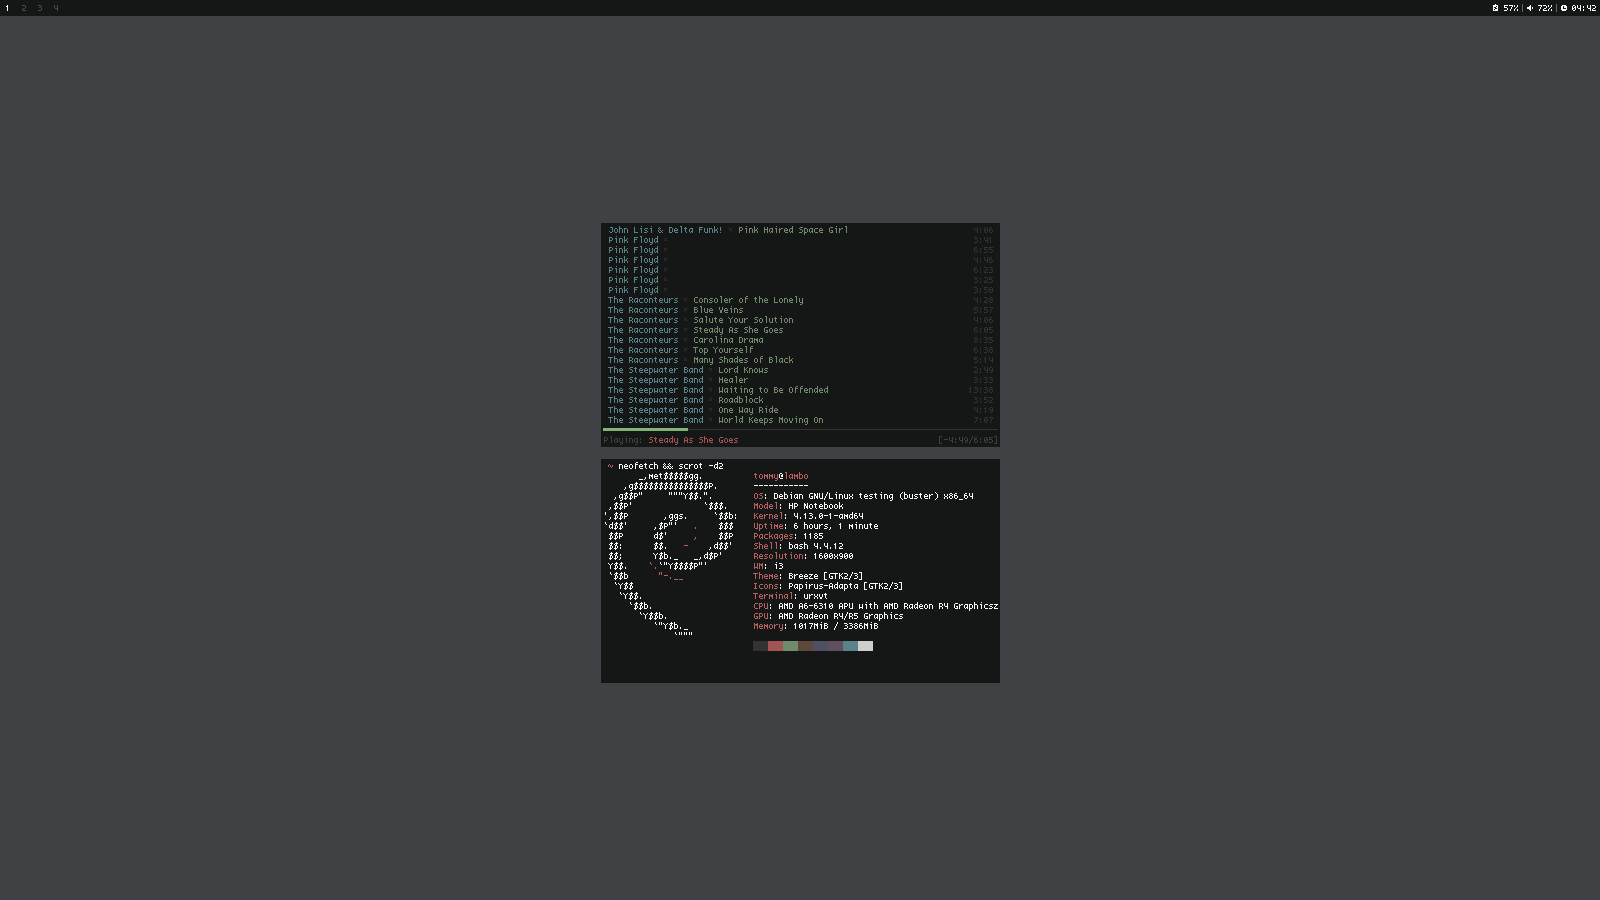Click the clock icon in status bar
The image size is (1600, 900).
click(1564, 8)
